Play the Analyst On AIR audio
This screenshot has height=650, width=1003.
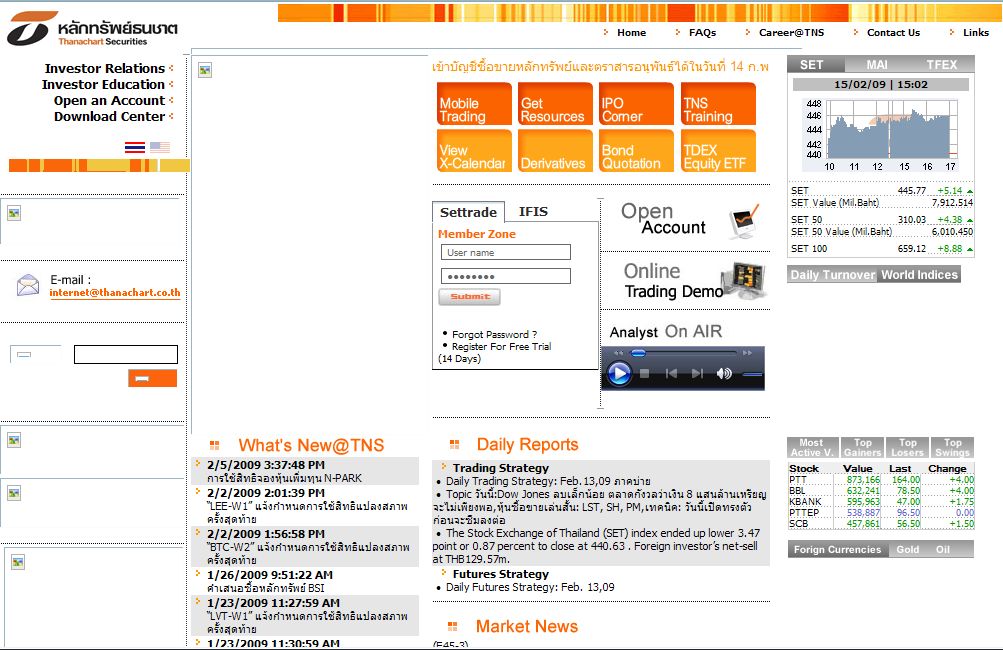click(x=619, y=373)
